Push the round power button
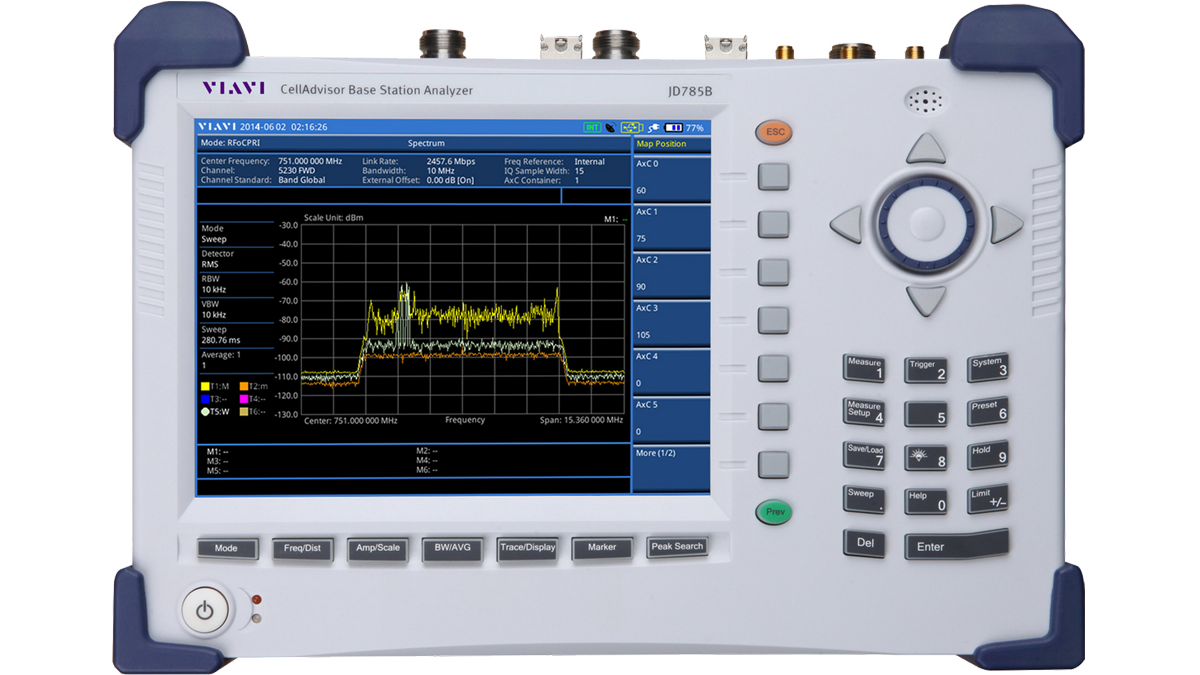 (205, 610)
